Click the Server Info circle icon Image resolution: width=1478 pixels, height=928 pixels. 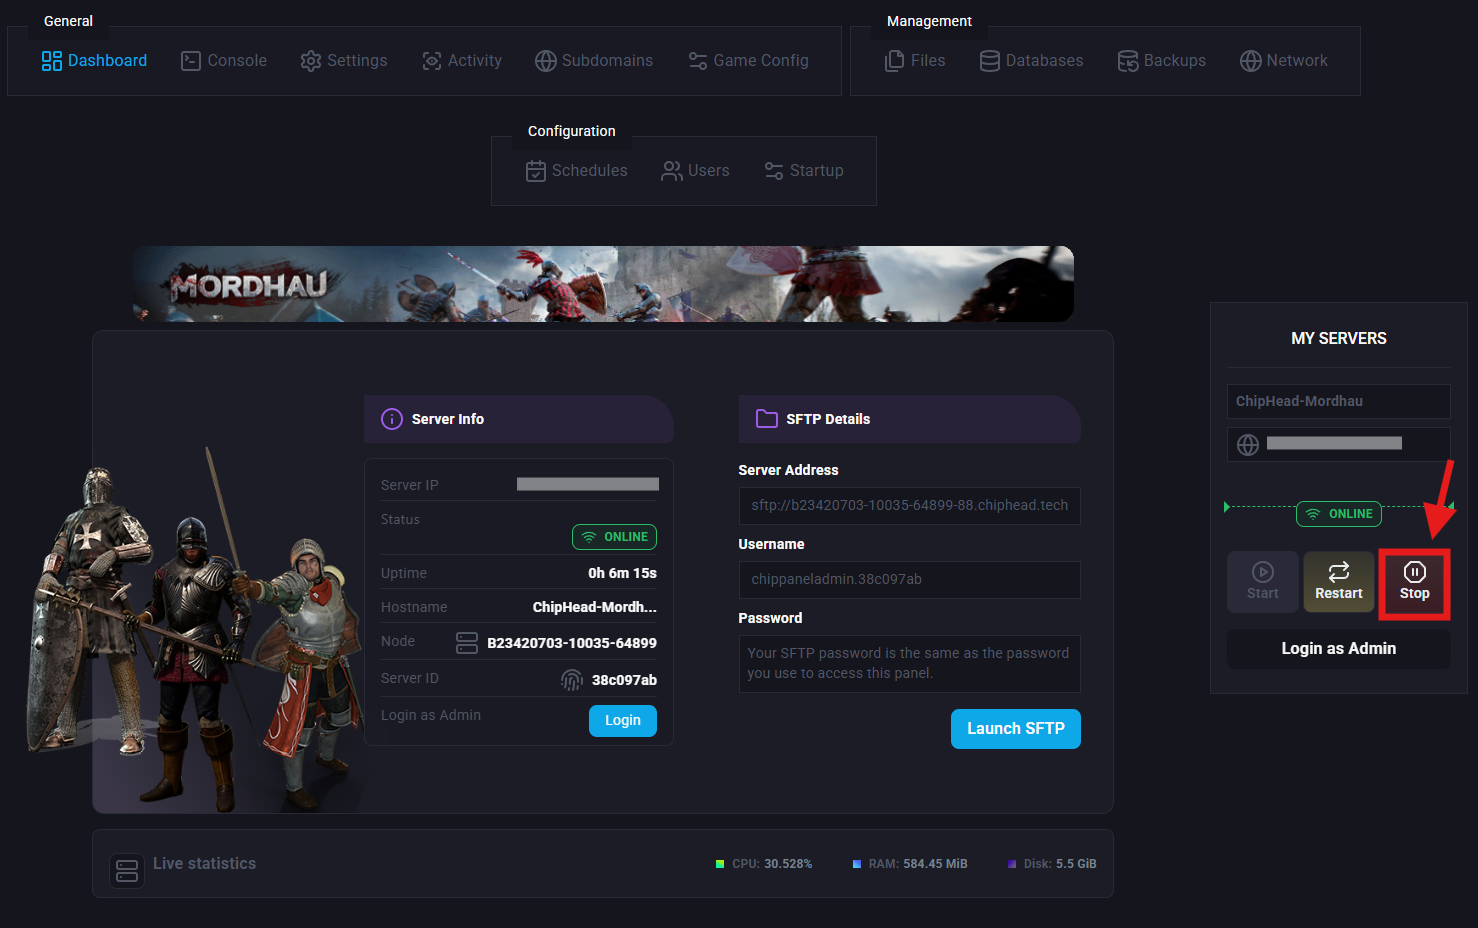(392, 419)
